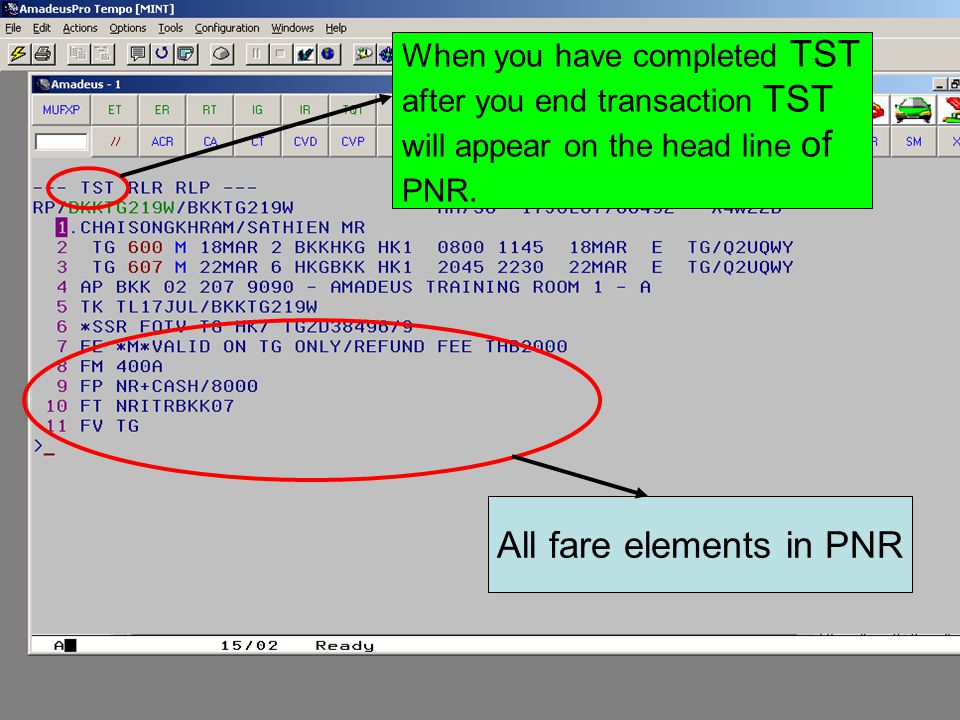Click the ER end and retrieve button
This screenshot has width=960, height=720.
coord(162,110)
